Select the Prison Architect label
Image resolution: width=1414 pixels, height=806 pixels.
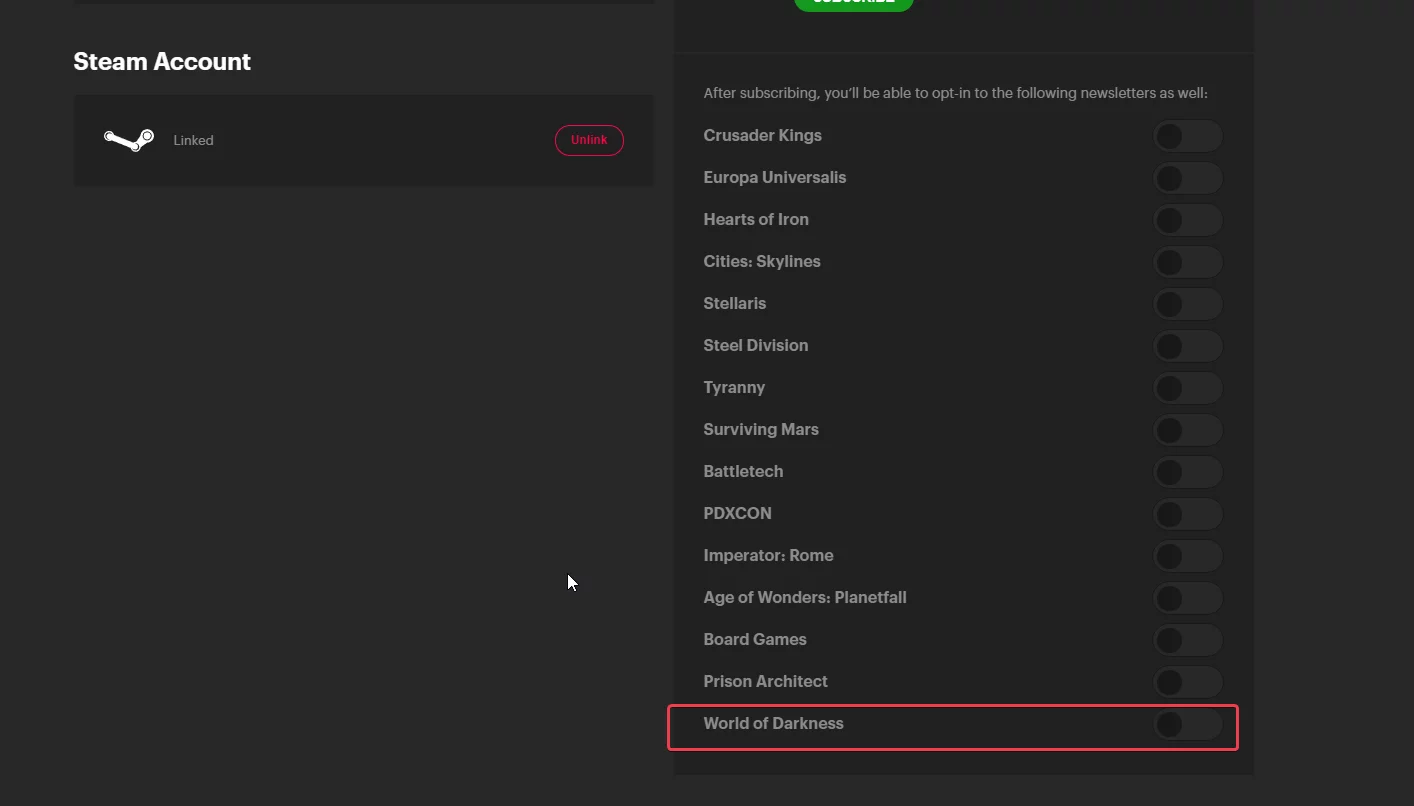(x=765, y=681)
